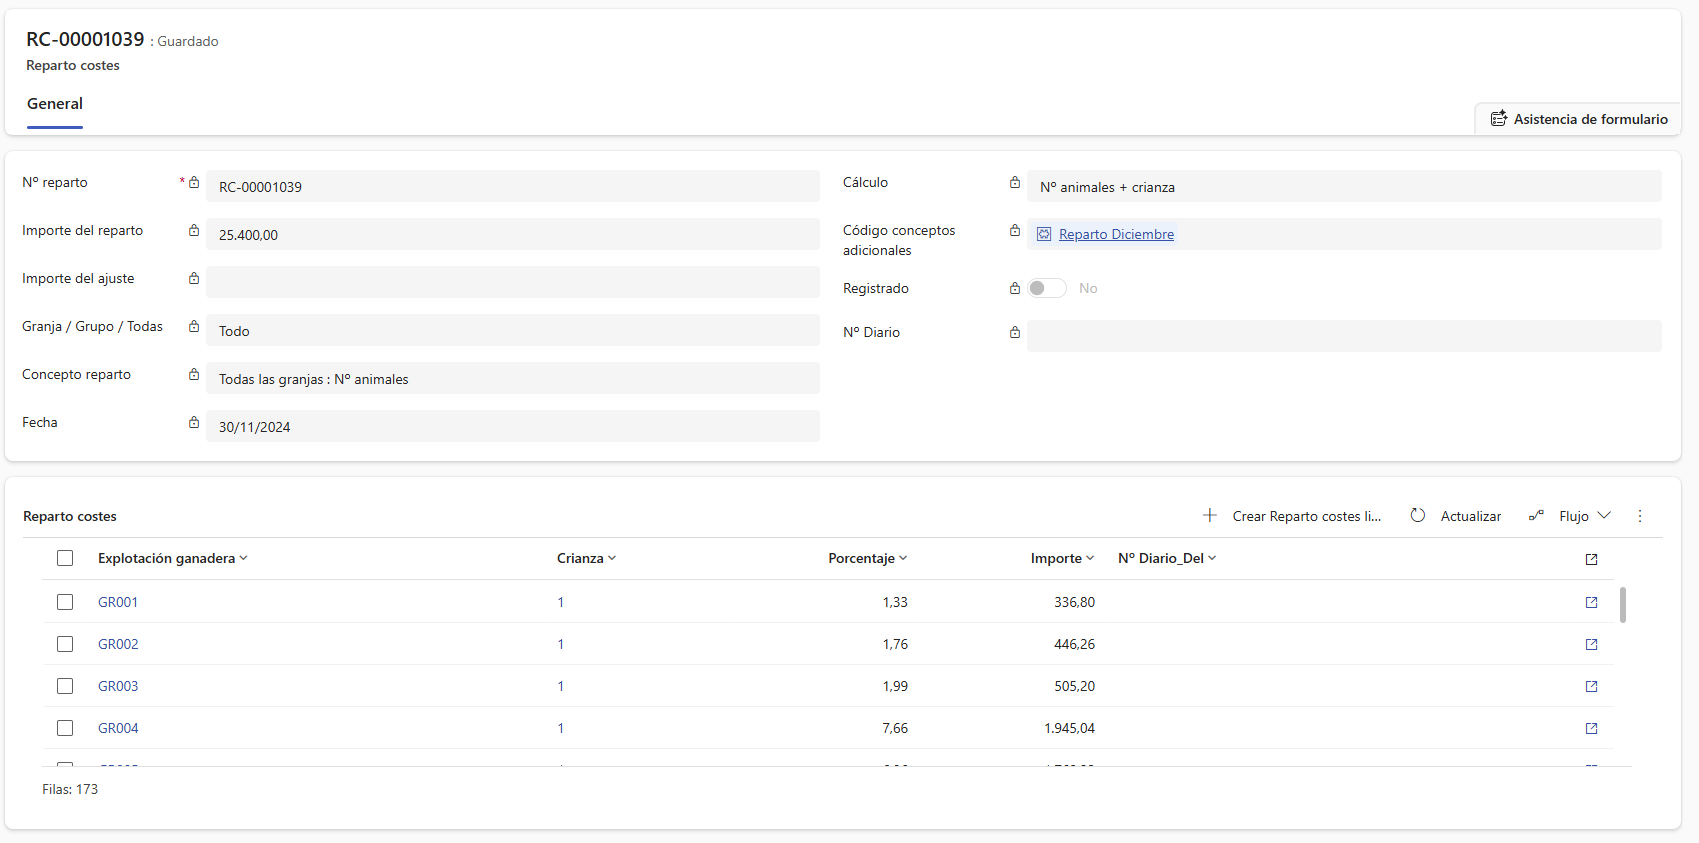The image size is (1699, 843).
Task: Check the GR002 row checkbox
Action: coord(65,644)
